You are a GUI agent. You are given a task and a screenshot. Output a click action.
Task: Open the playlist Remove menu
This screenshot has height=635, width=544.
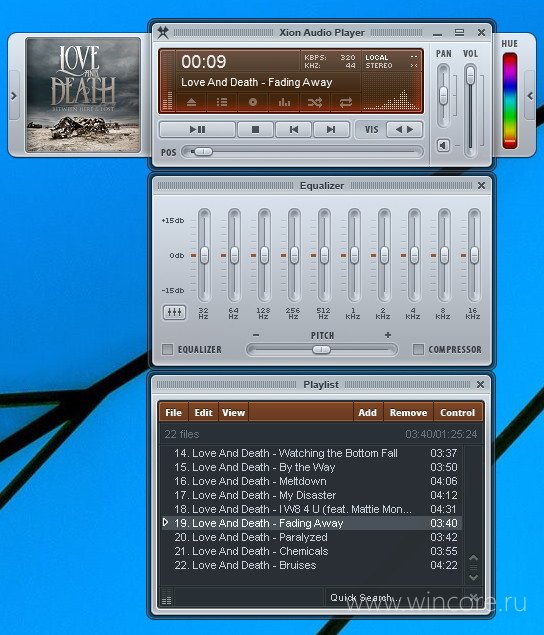coord(408,412)
